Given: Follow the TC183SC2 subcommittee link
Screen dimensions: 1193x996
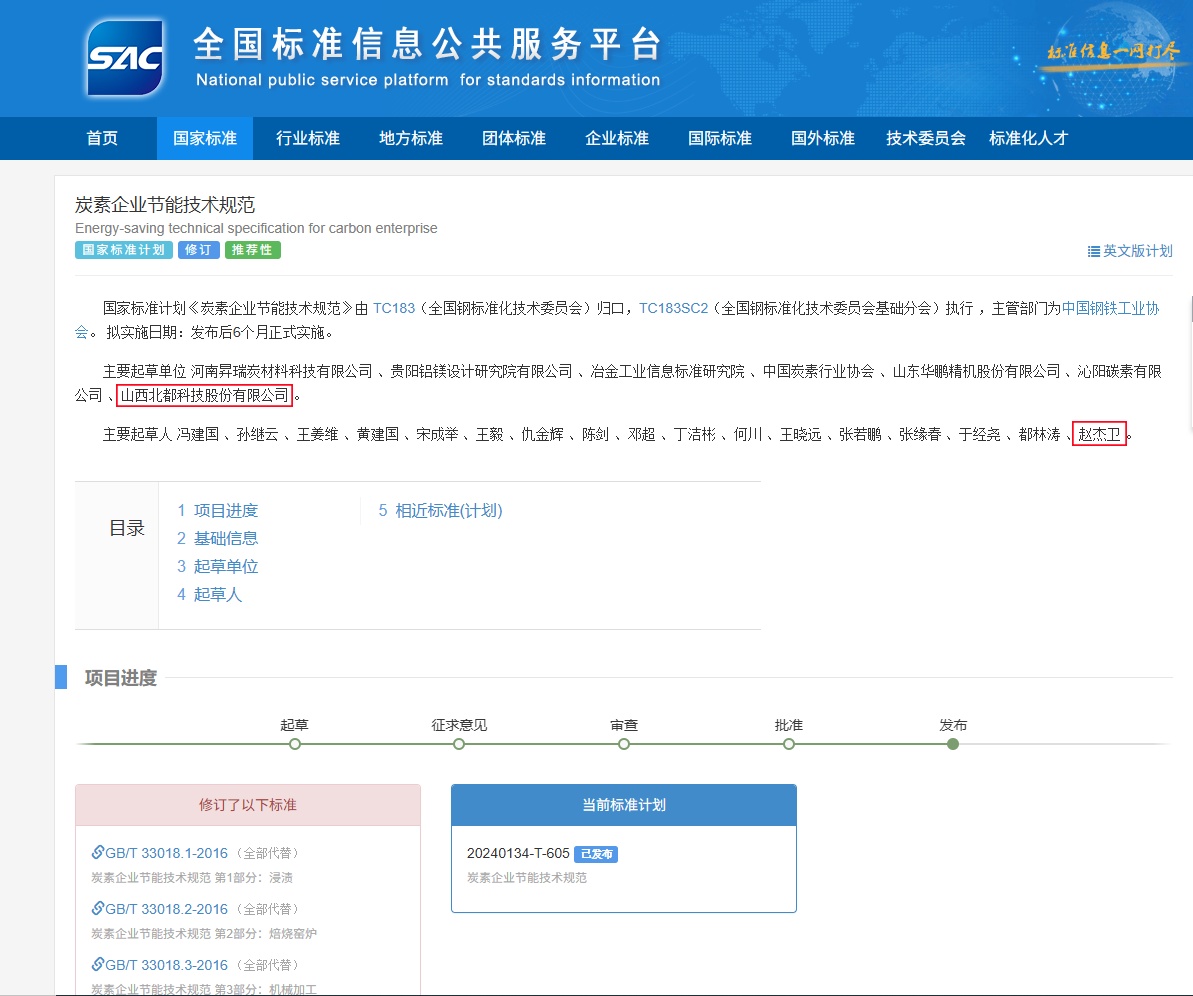Looking at the screenshot, I should [673, 309].
